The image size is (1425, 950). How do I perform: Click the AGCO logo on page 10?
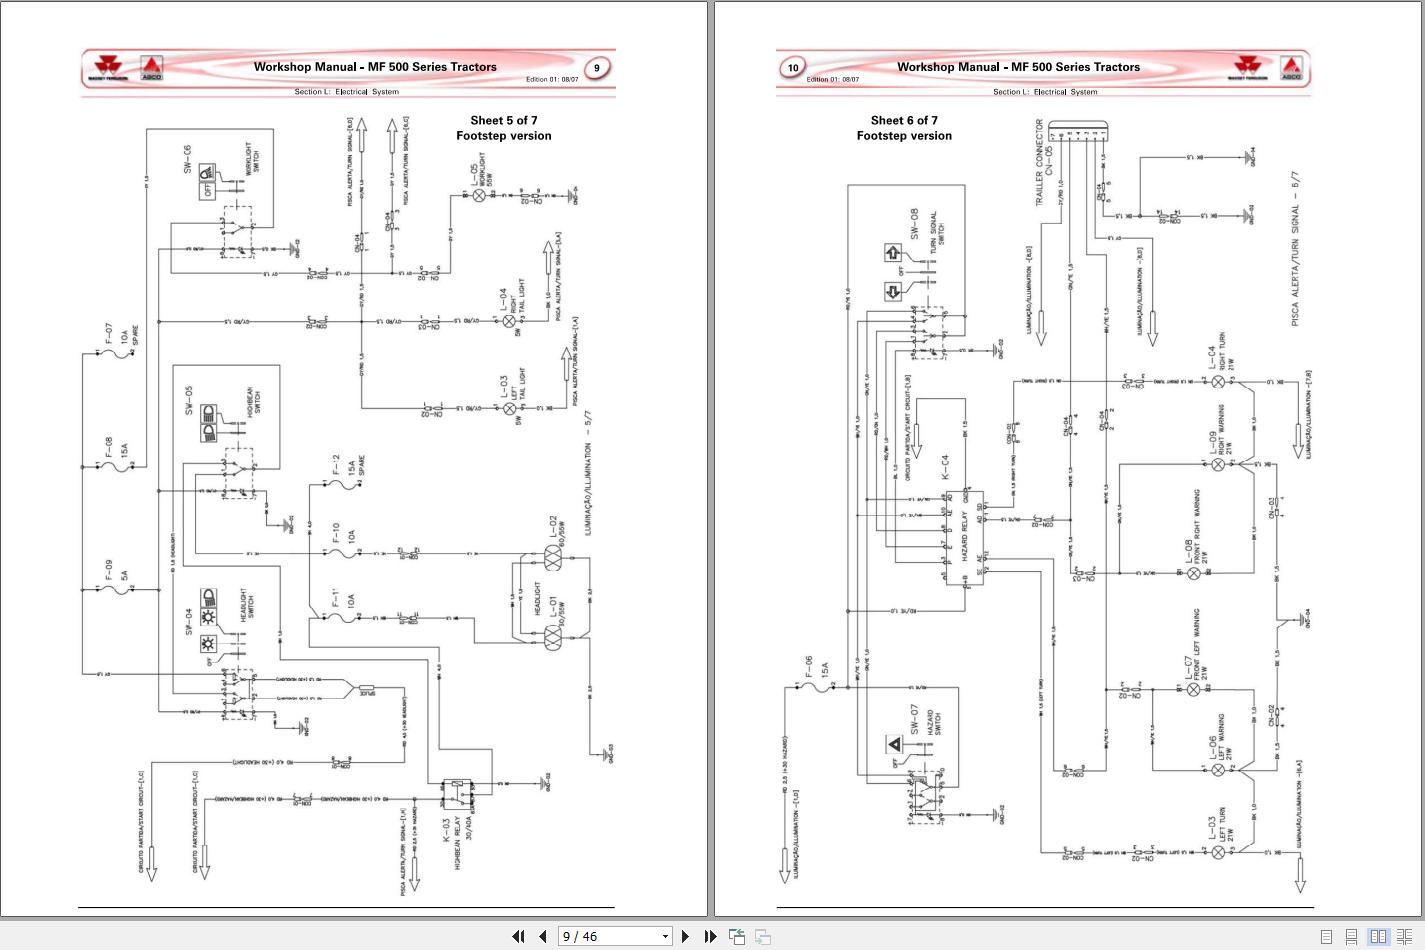coord(1291,68)
